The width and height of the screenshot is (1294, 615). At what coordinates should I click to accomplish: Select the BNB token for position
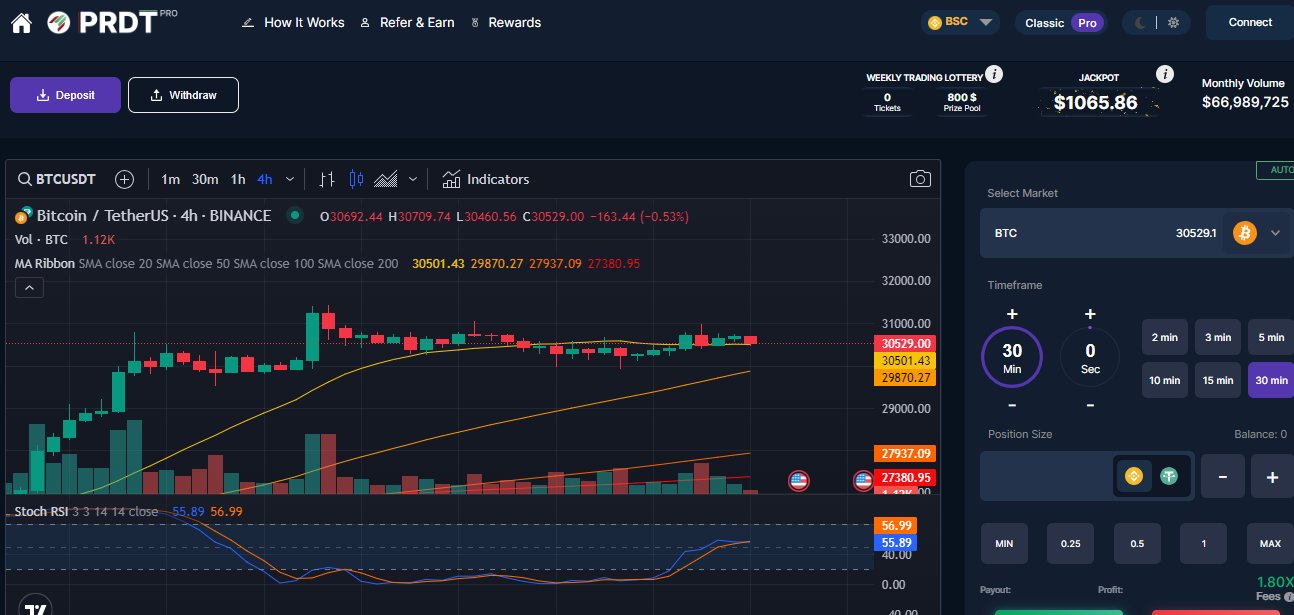[1134, 477]
